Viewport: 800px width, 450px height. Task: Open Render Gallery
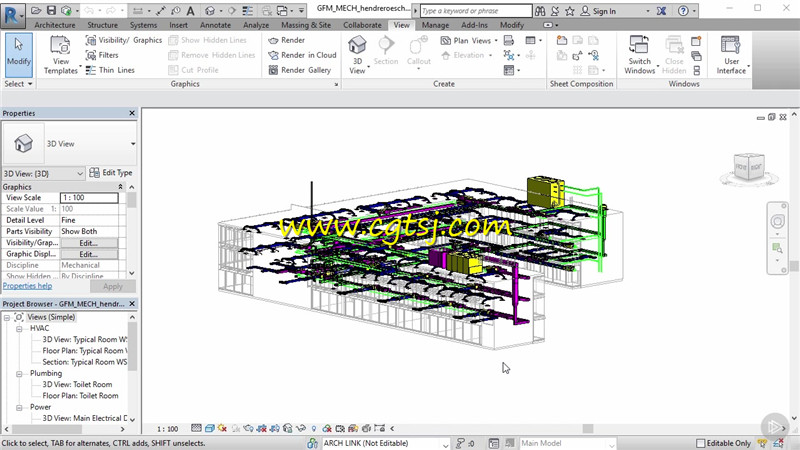(299, 70)
